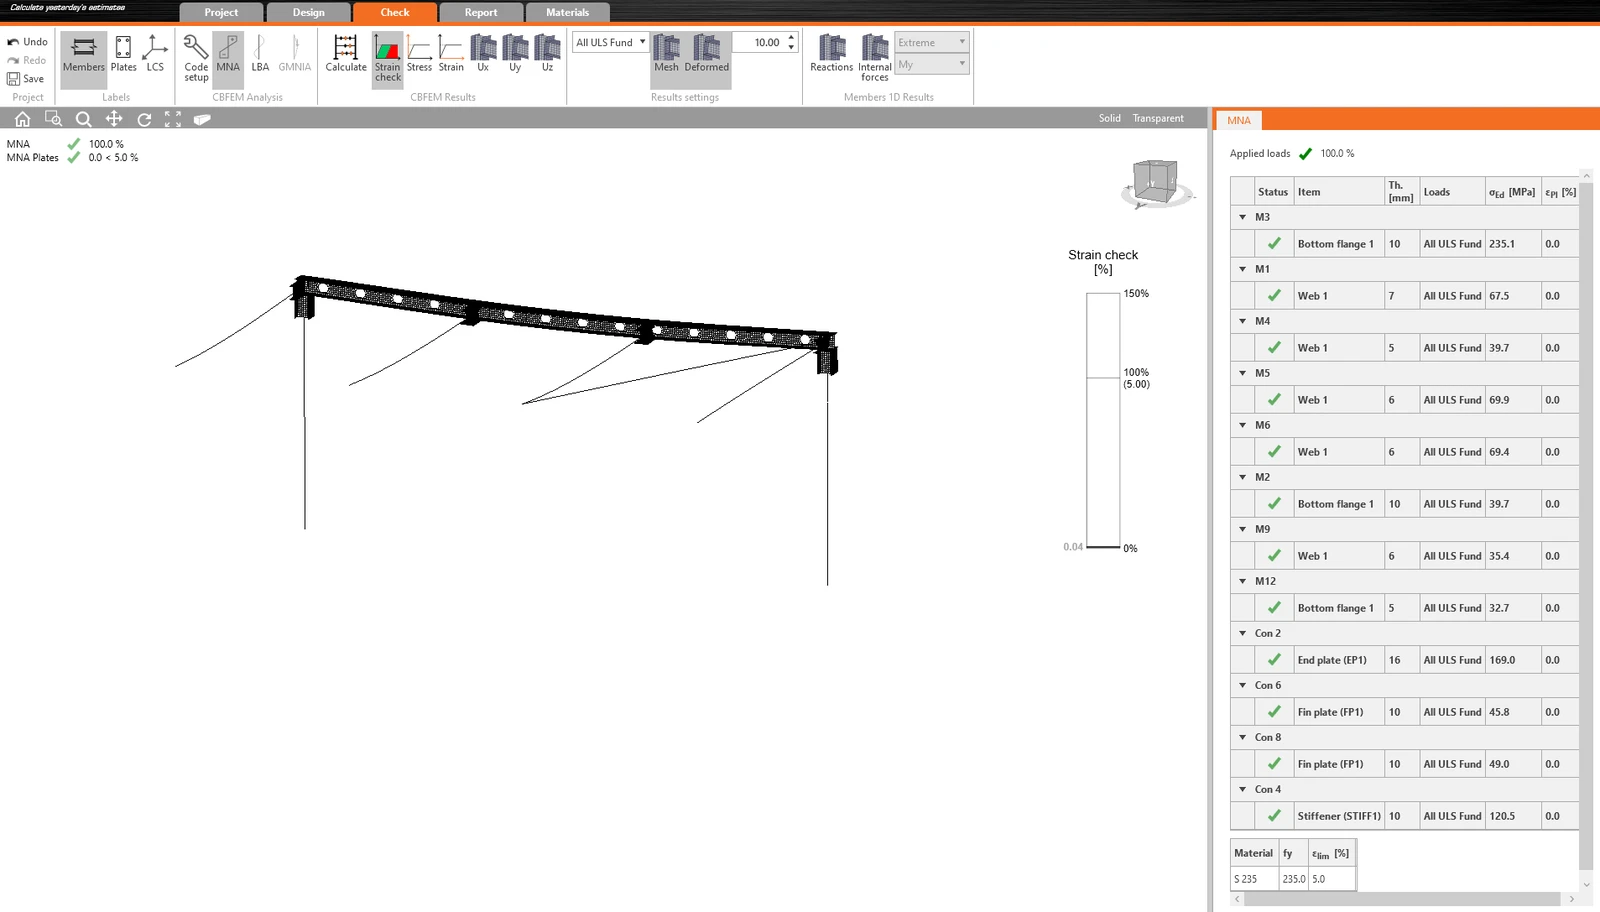Select the LCS labels icon
This screenshot has height=912, width=1600.
point(155,54)
